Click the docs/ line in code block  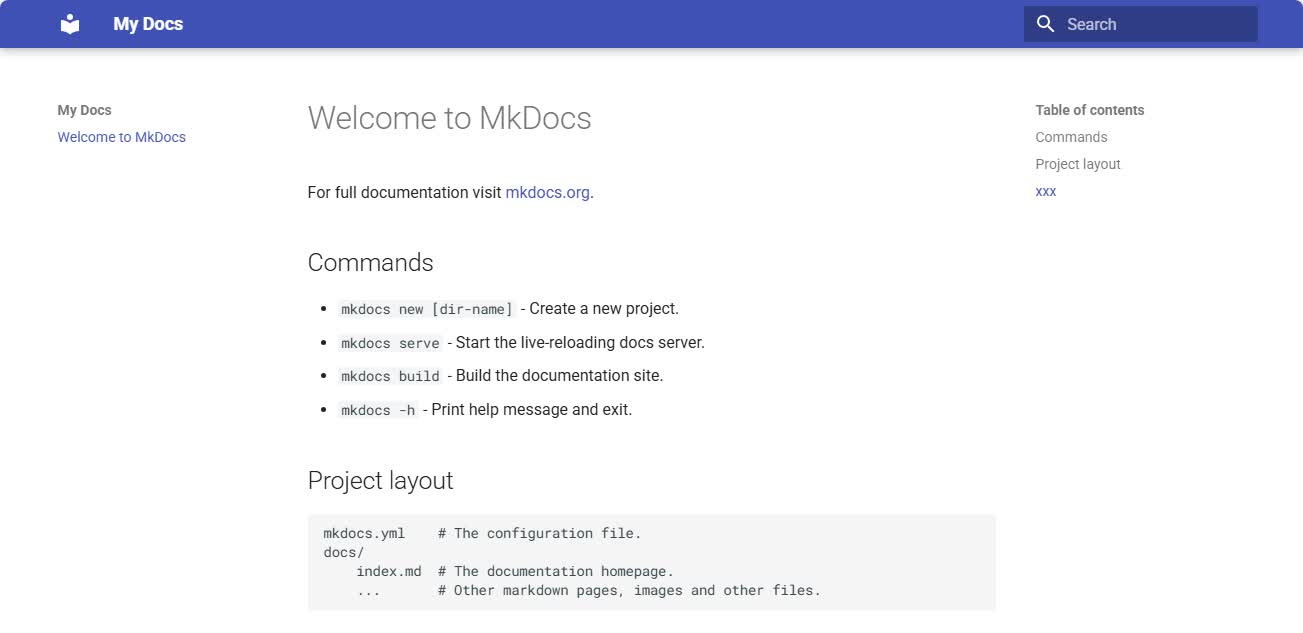344,552
